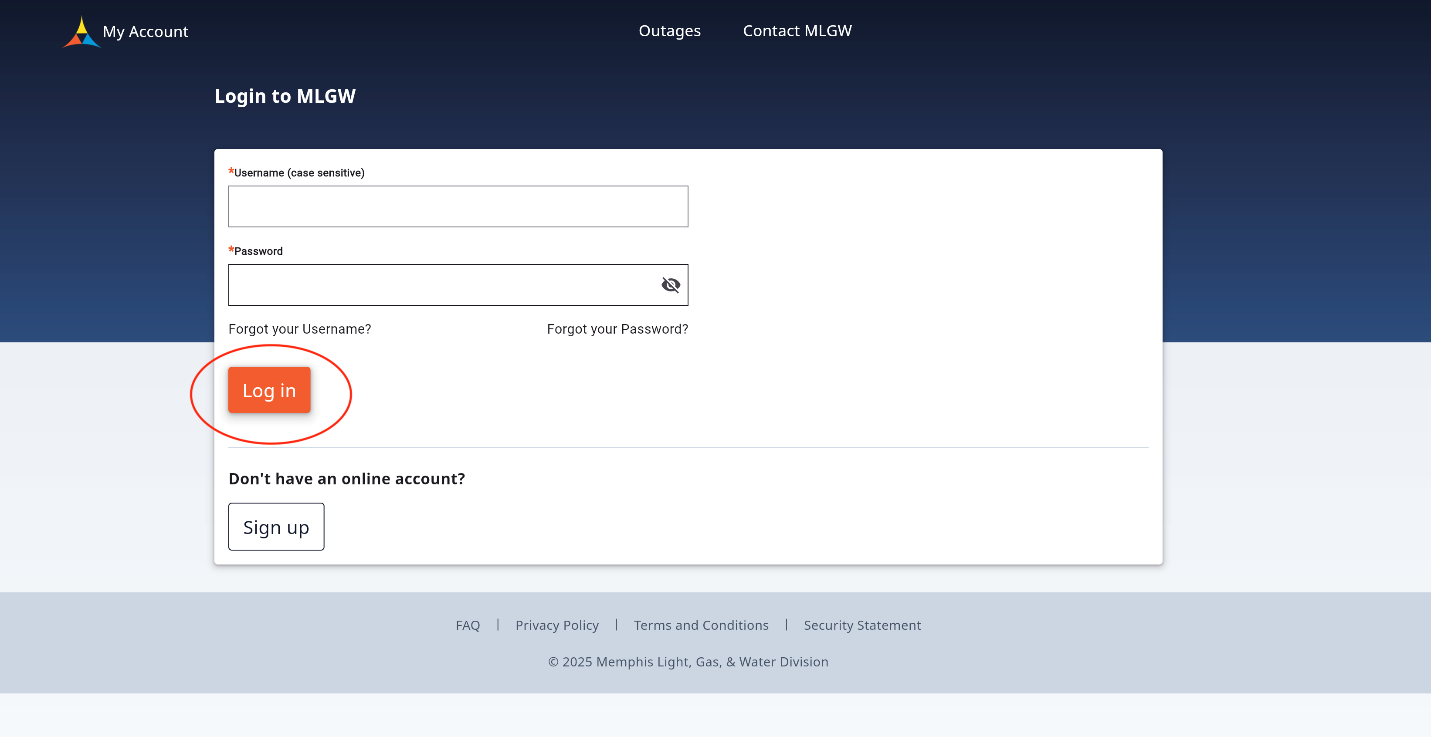Viewport: 1431px width, 737px height.
Task: Open Terms and Conditions footer link
Action: [701, 626]
